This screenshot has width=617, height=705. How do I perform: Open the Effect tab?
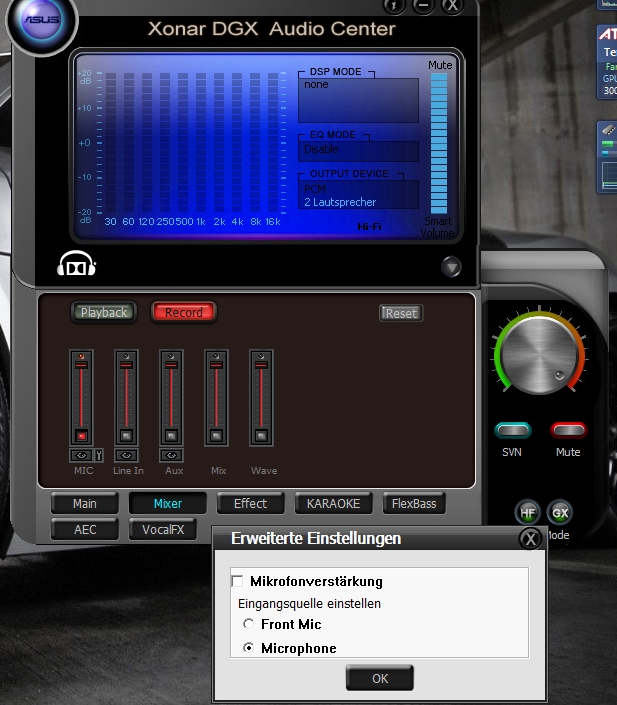(250, 504)
